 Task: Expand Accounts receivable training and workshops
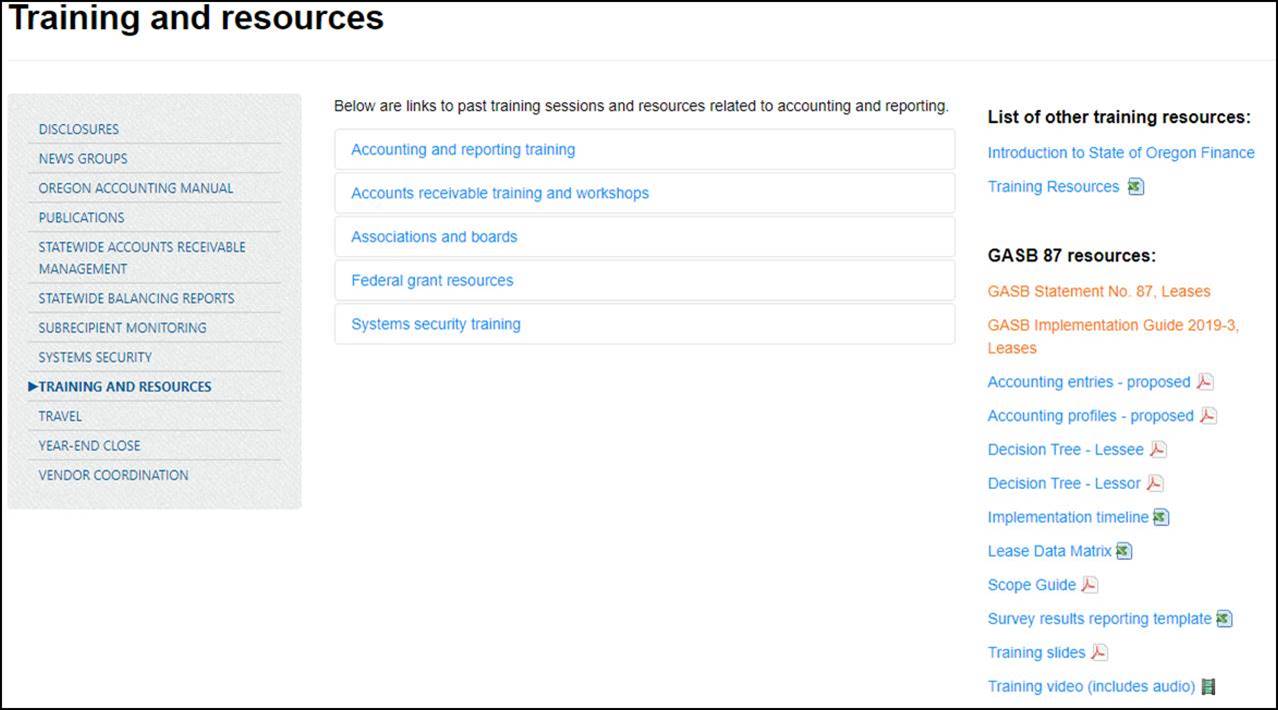pos(500,193)
